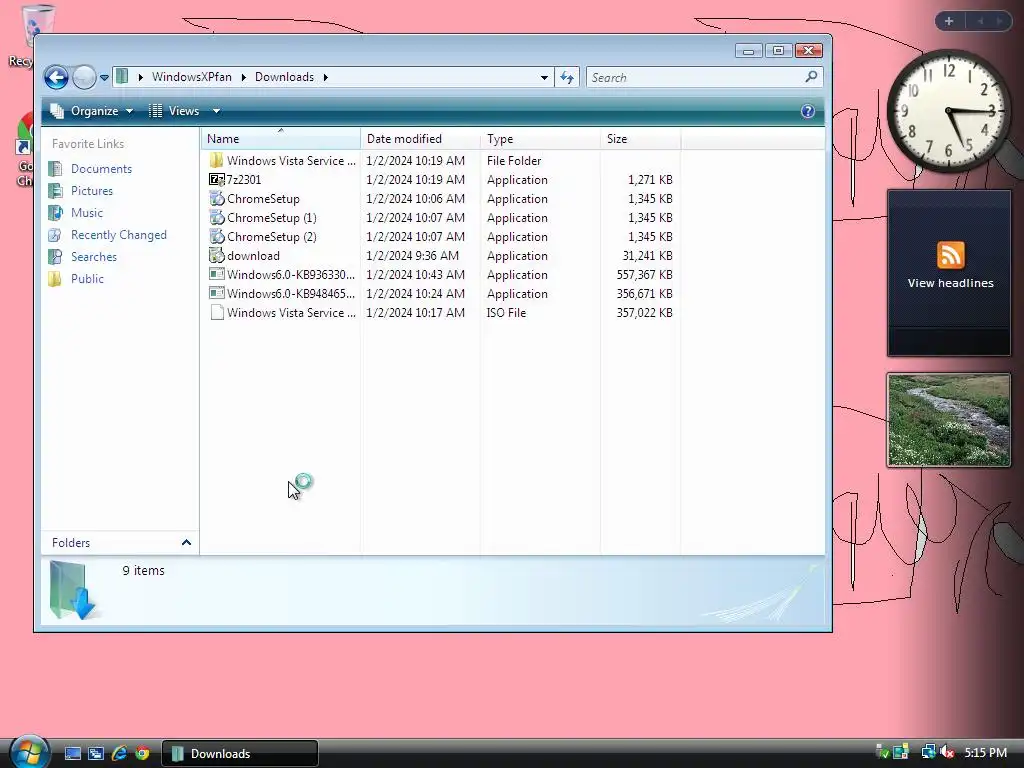Select the ChromeSetup (1) file icon

(216, 217)
